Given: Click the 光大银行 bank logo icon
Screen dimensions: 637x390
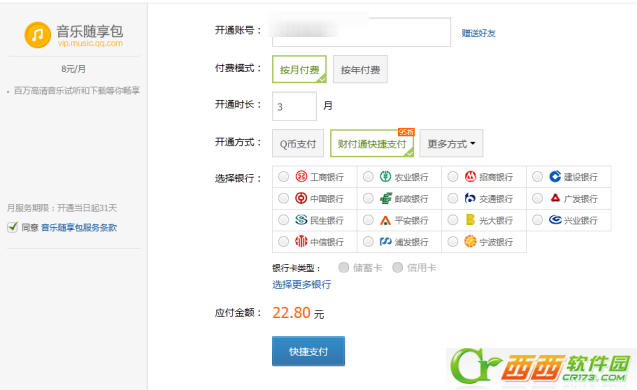Looking at the screenshot, I should tap(470, 220).
